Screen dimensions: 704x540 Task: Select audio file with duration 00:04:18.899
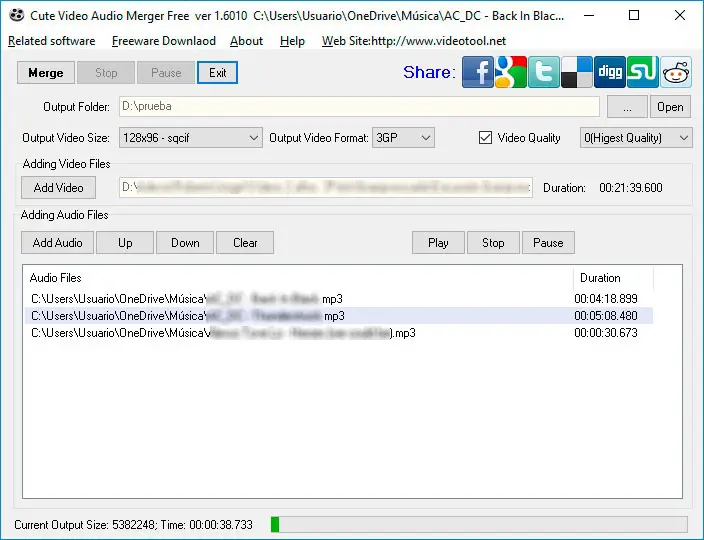[x=339, y=299]
